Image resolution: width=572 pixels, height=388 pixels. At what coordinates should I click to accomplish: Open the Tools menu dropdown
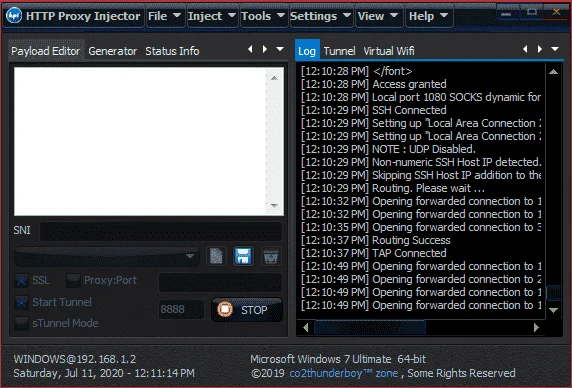click(263, 16)
